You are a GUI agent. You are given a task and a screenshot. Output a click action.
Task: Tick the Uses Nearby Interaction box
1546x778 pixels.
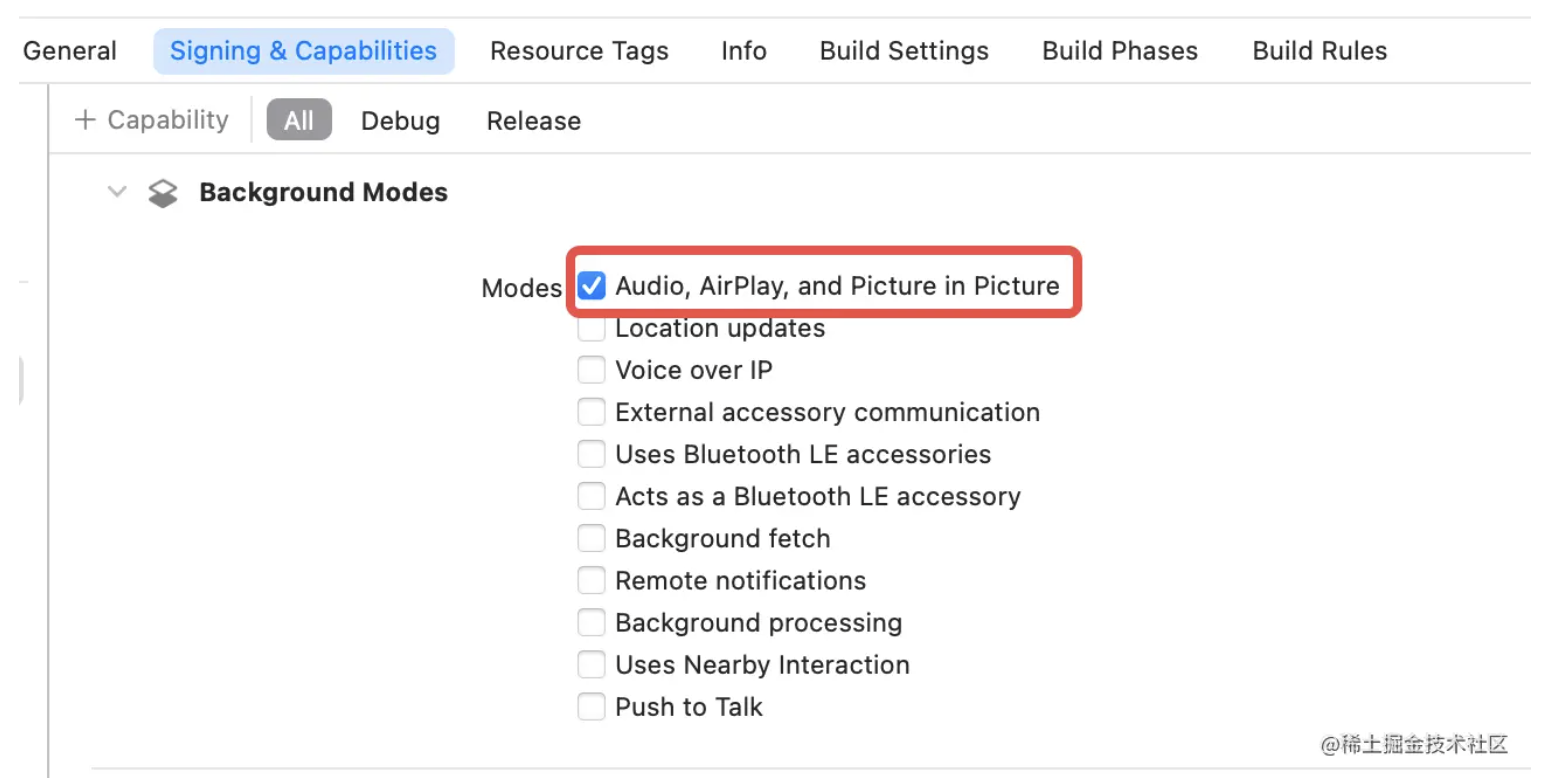pyautogui.click(x=591, y=664)
